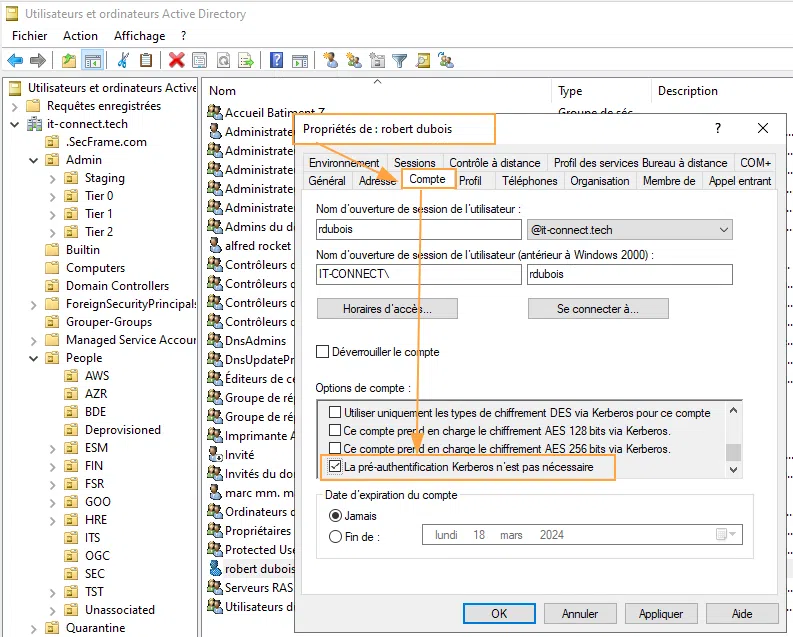
Task: Select the Fin de expiration radio button
Action: pyautogui.click(x=335, y=536)
